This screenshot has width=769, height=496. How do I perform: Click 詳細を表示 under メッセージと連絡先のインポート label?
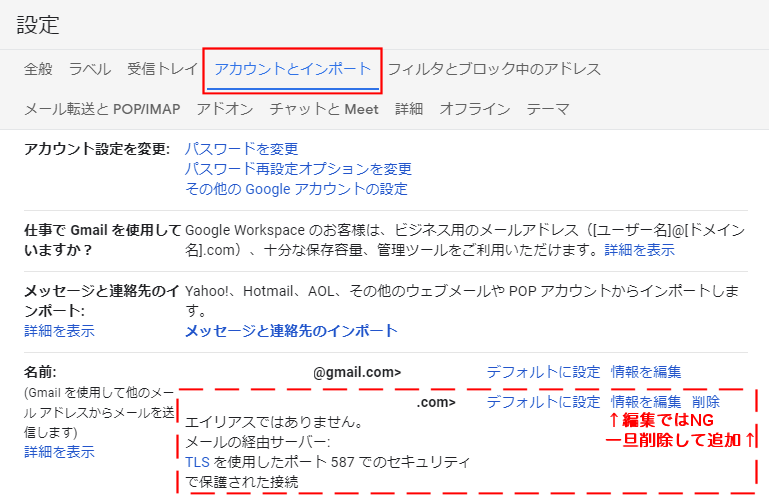click(59, 331)
